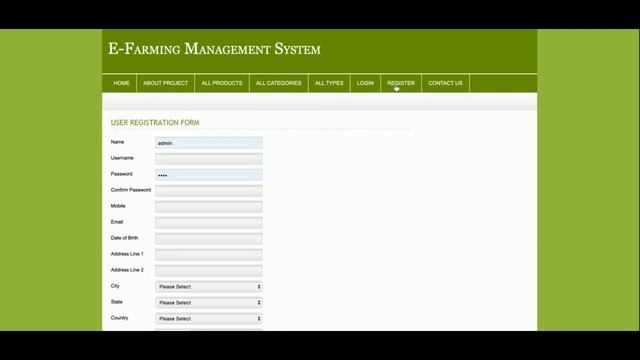Open the State dropdown
640x360 pixels.
(209, 302)
